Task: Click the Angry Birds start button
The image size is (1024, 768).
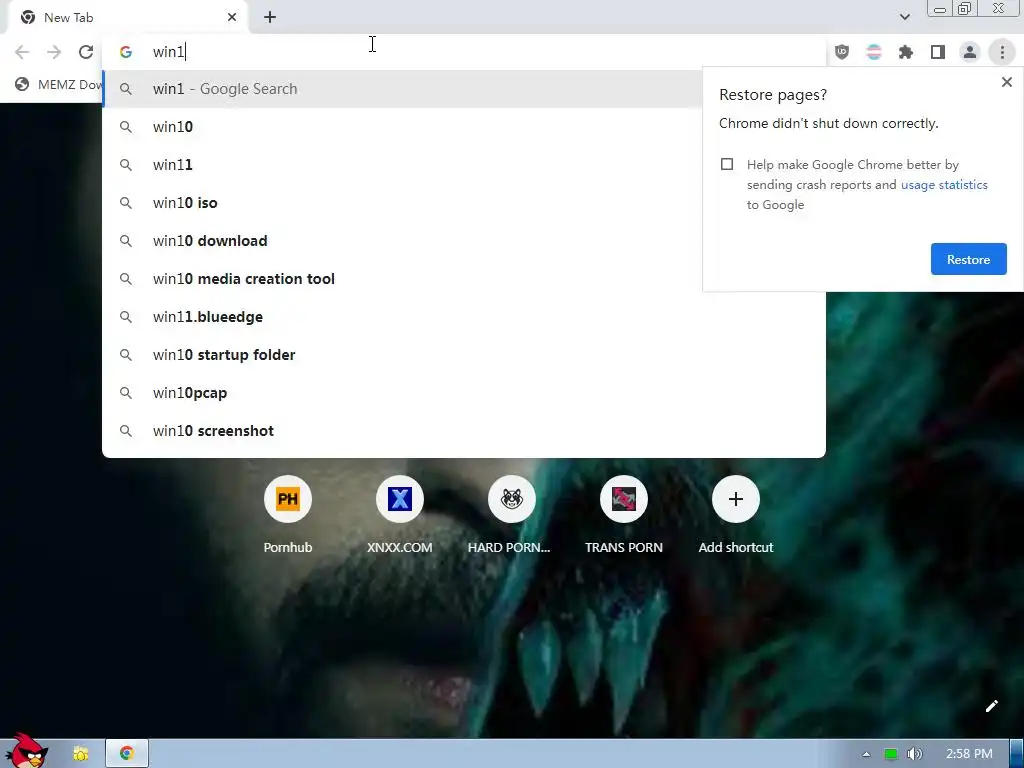Action: [x=26, y=750]
